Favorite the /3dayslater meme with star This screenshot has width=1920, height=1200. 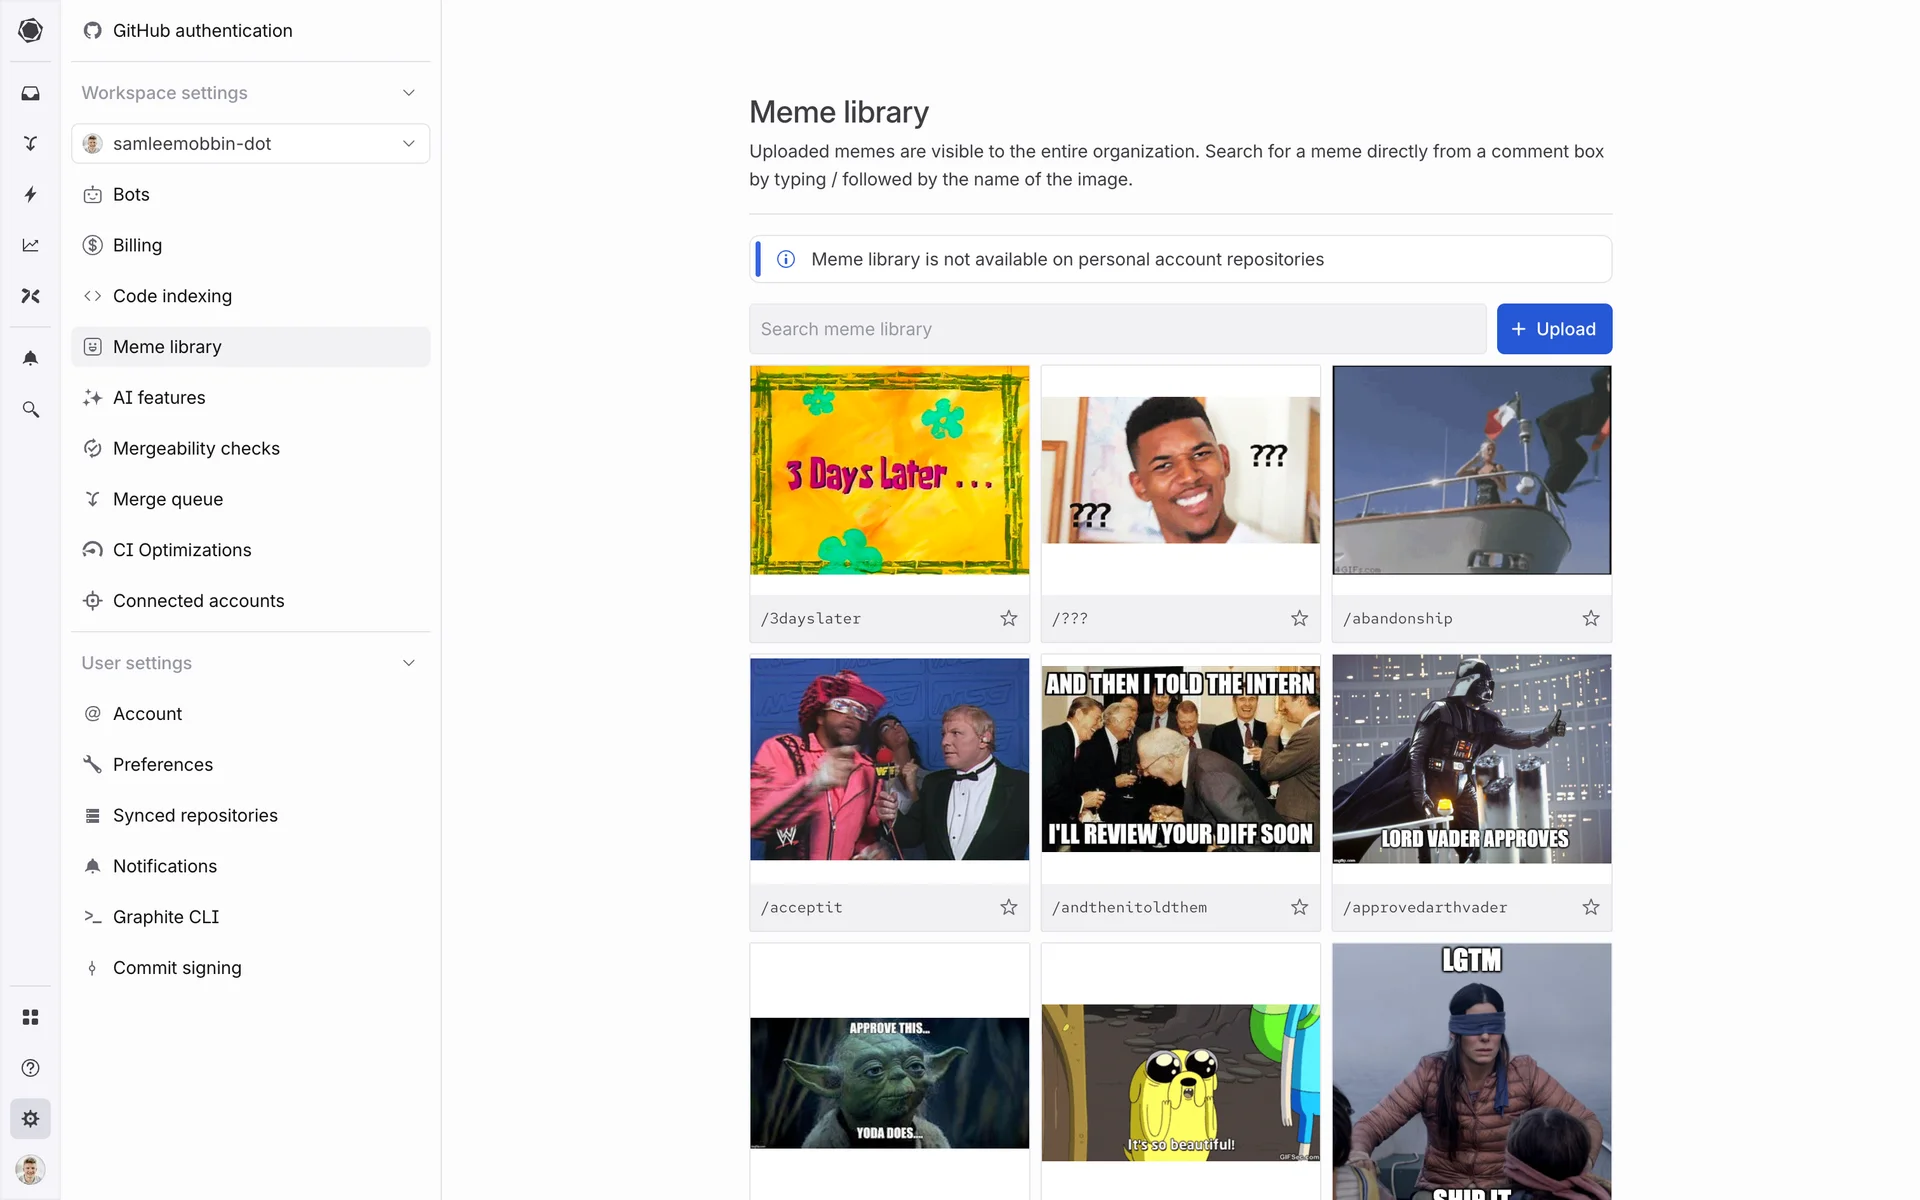[x=1008, y=619]
